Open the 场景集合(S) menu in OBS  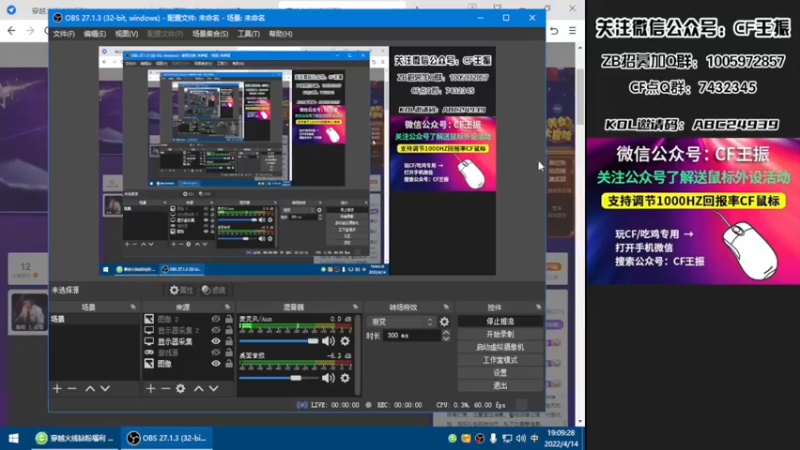click(x=210, y=34)
